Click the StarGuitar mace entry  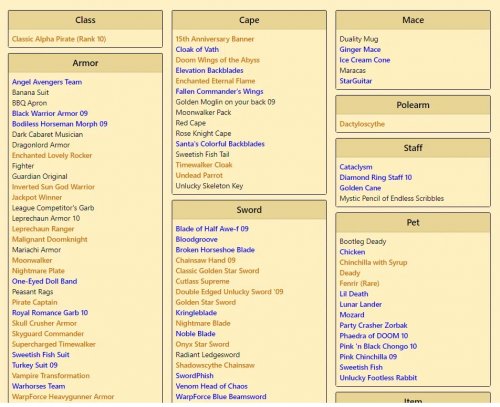tap(356, 81)
